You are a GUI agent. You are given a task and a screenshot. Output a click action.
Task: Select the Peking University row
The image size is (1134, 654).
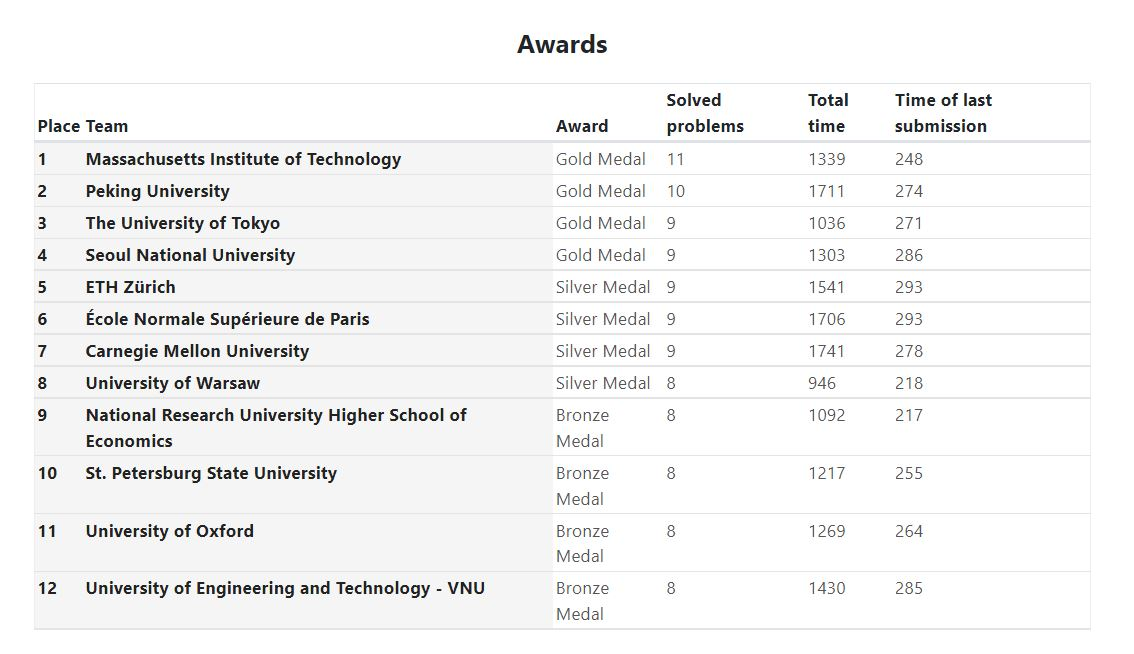(562, 191)
